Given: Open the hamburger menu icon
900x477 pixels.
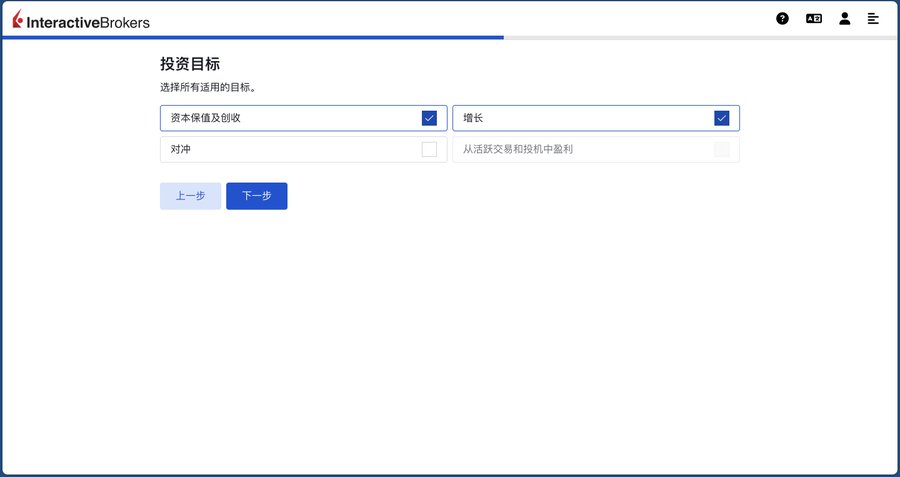Looking at the screenshot, I should point(873,18).
